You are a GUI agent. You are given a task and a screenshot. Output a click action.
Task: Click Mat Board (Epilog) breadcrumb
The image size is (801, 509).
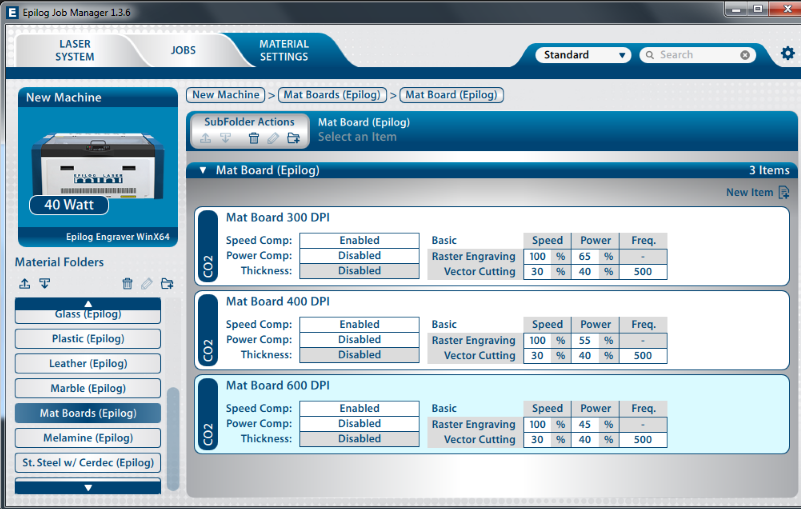coord(451,95)
